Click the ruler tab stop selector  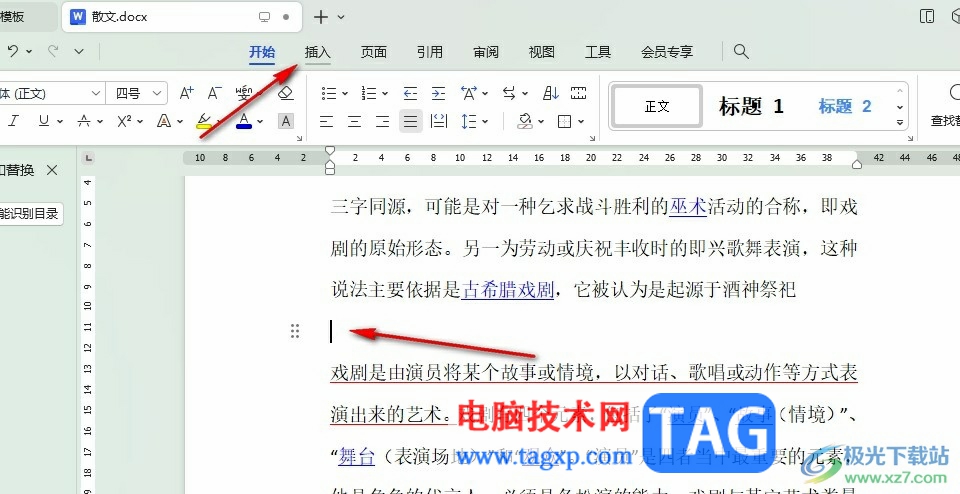click(x=89, y=159)
